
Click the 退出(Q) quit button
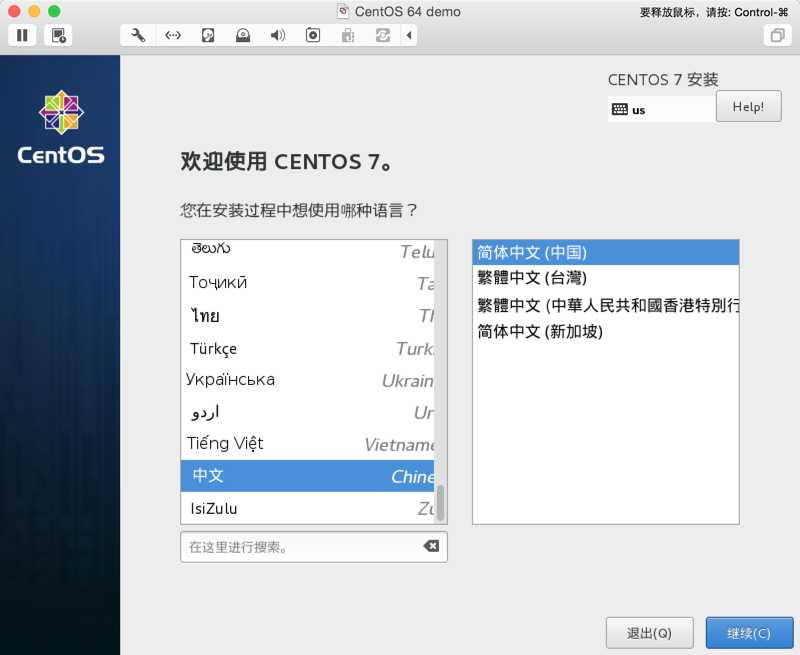(x=649, y=633)
